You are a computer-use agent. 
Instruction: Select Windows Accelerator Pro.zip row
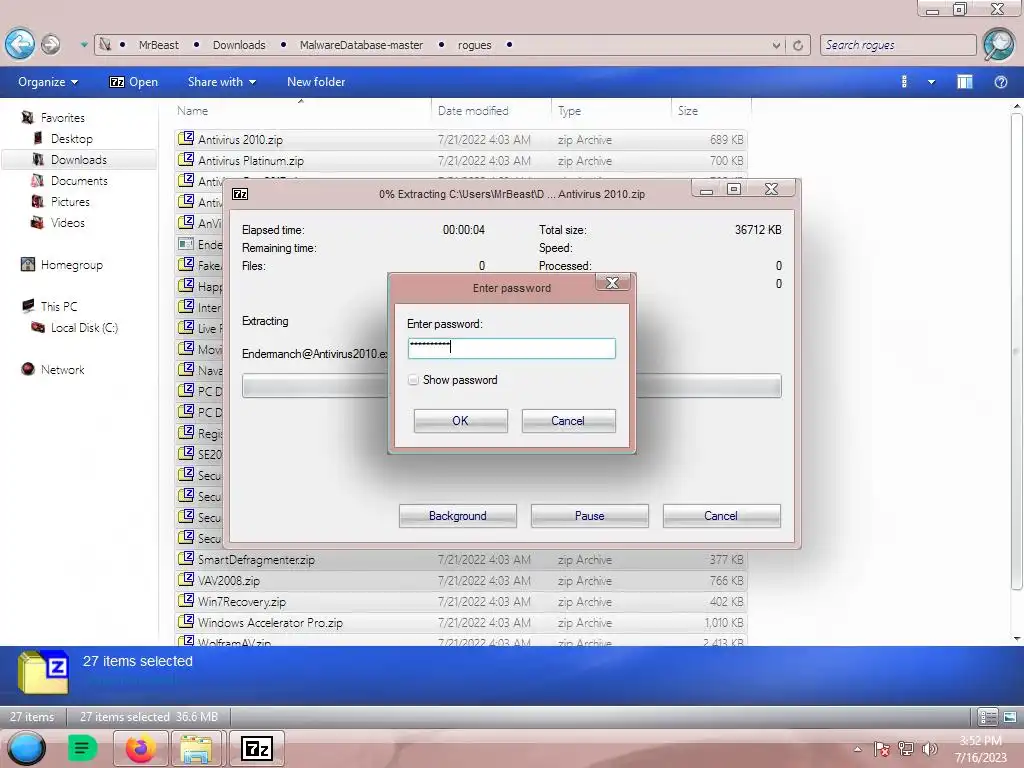click(460, 622)
